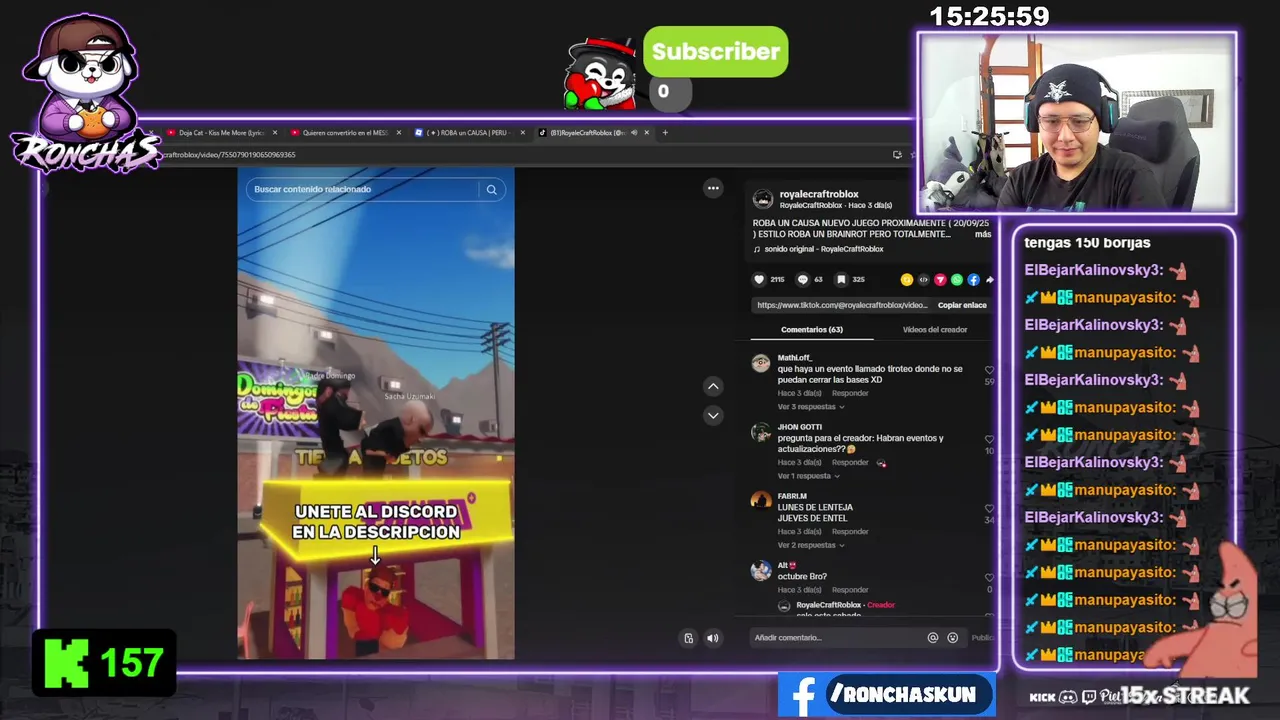Click 'Copiar enlace' button
This screenshot has height=720, width=1280.
[x=962, y=305]
